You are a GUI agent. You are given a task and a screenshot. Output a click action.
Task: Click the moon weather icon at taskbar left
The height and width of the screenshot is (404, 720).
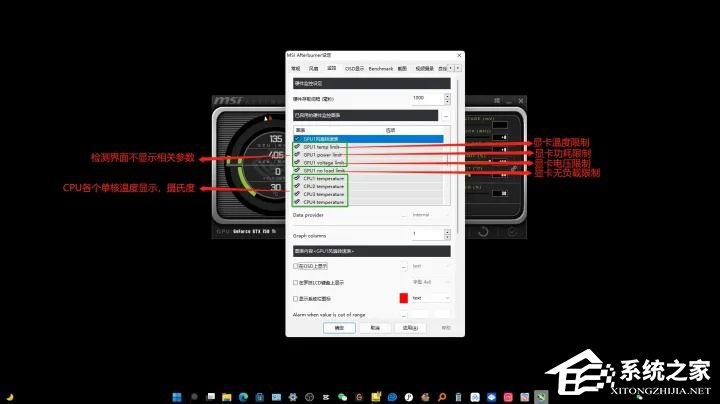point(10,397)
